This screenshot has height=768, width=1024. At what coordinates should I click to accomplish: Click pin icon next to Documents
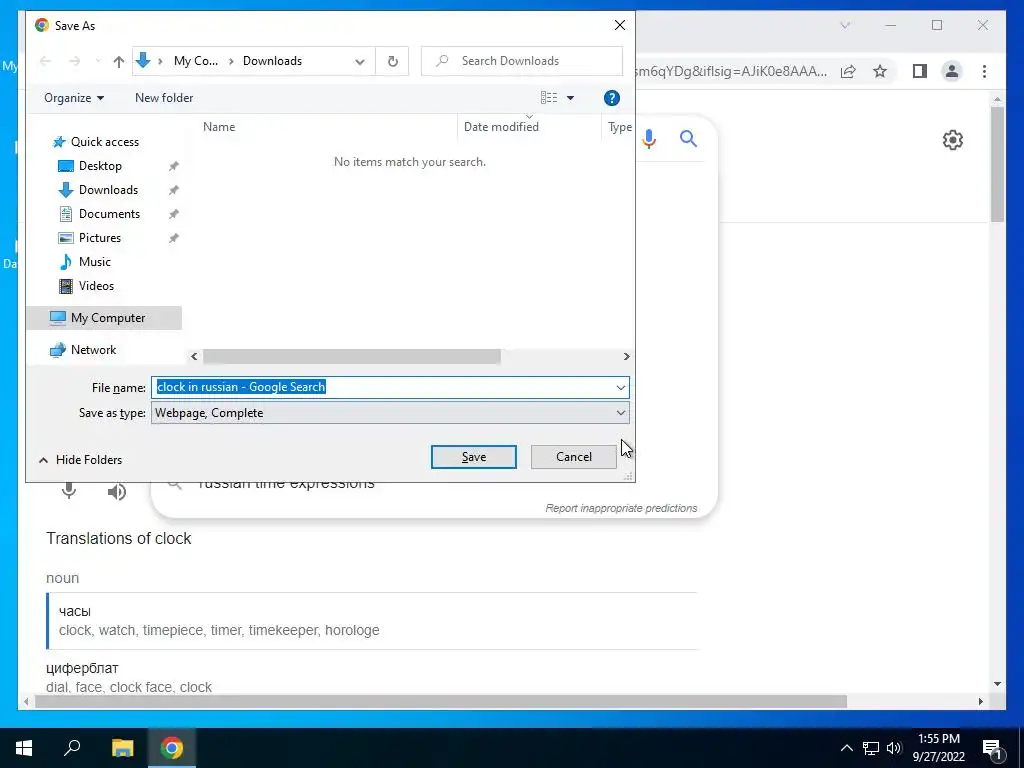[174, 214]
